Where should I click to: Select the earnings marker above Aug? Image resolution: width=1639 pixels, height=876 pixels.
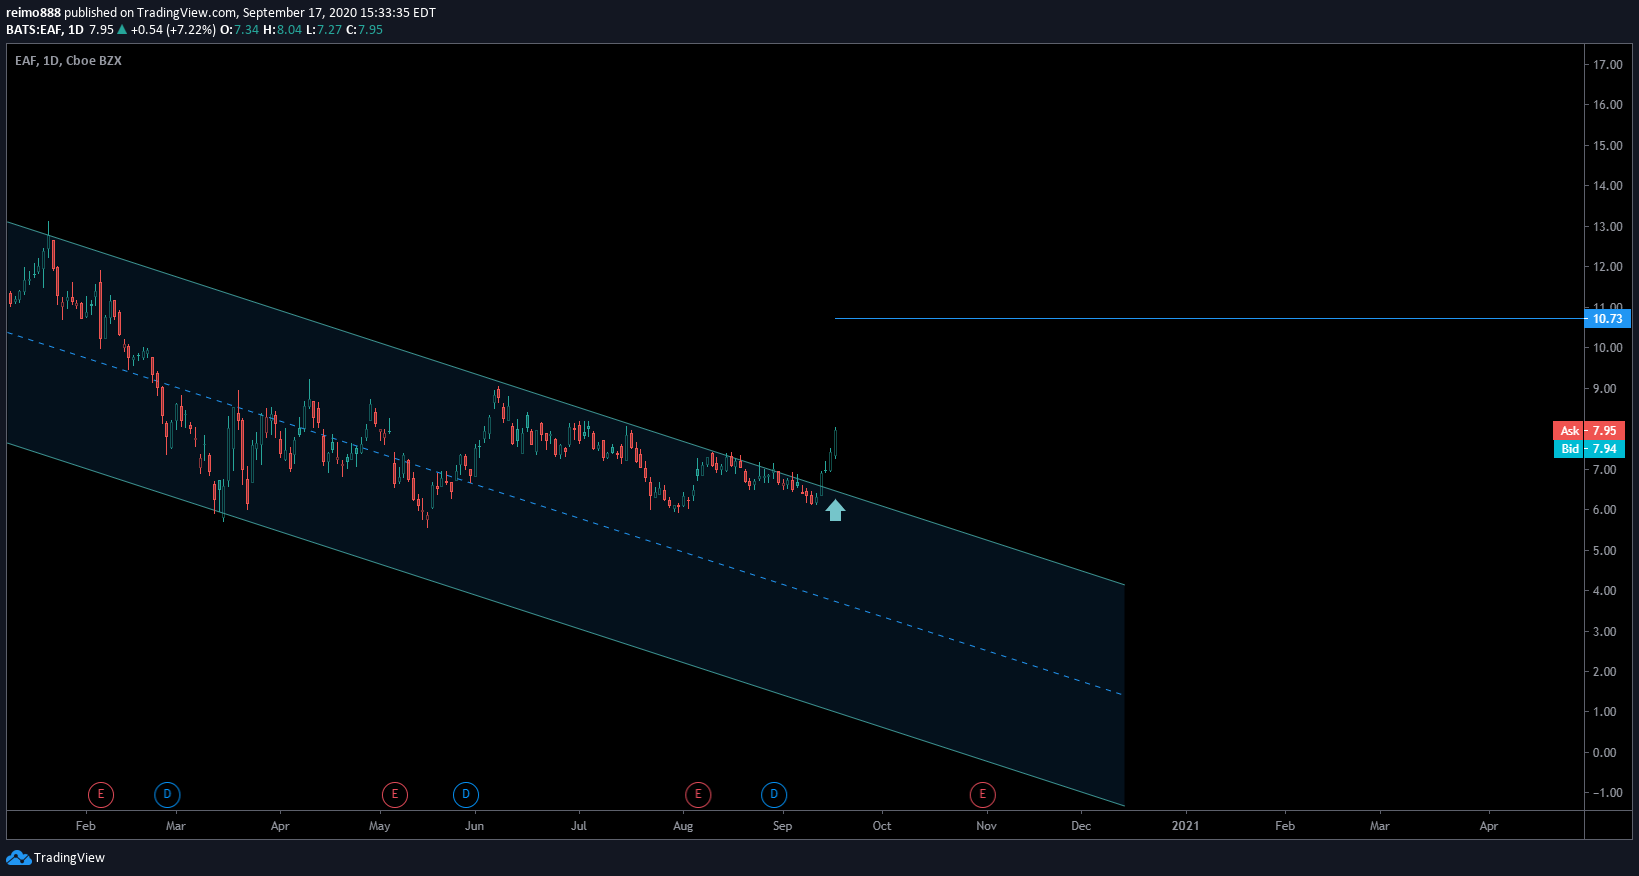(x=698, y=795)
